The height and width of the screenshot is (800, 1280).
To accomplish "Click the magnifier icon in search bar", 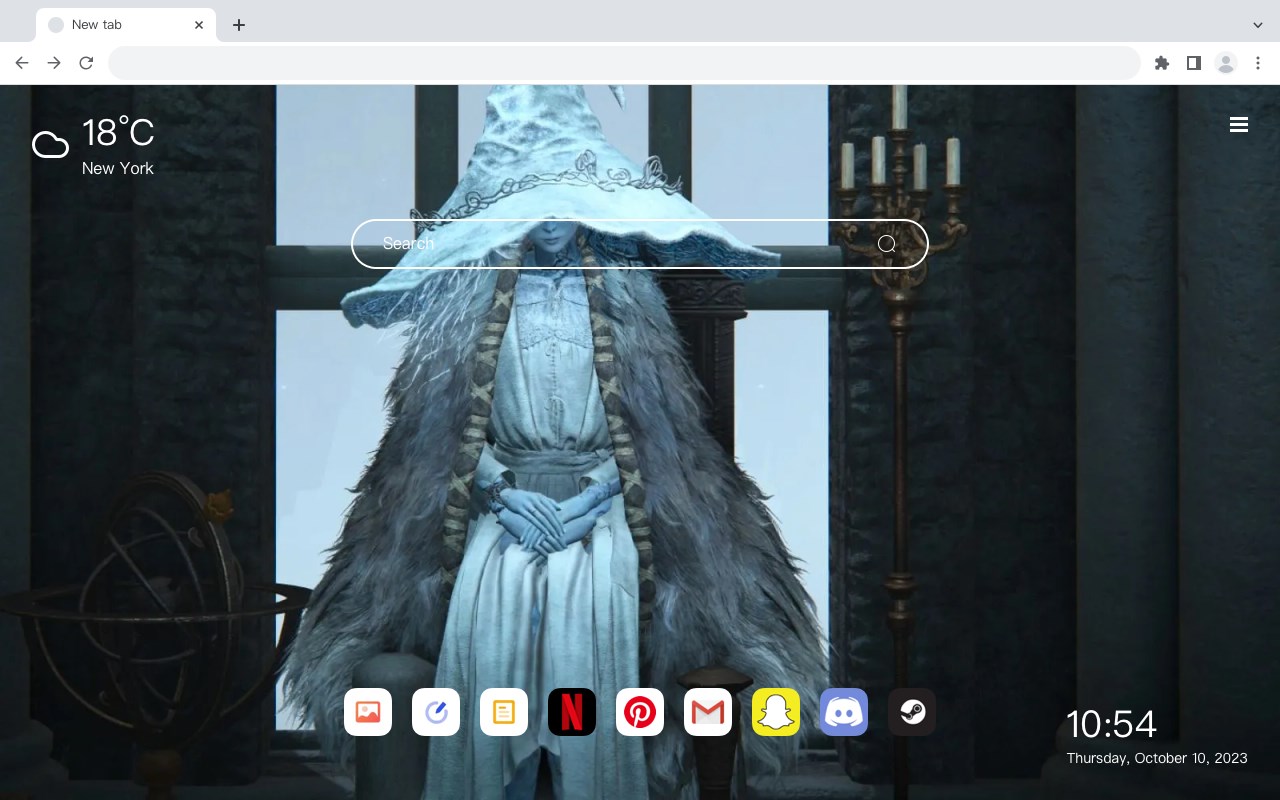I will click(887, 244).
